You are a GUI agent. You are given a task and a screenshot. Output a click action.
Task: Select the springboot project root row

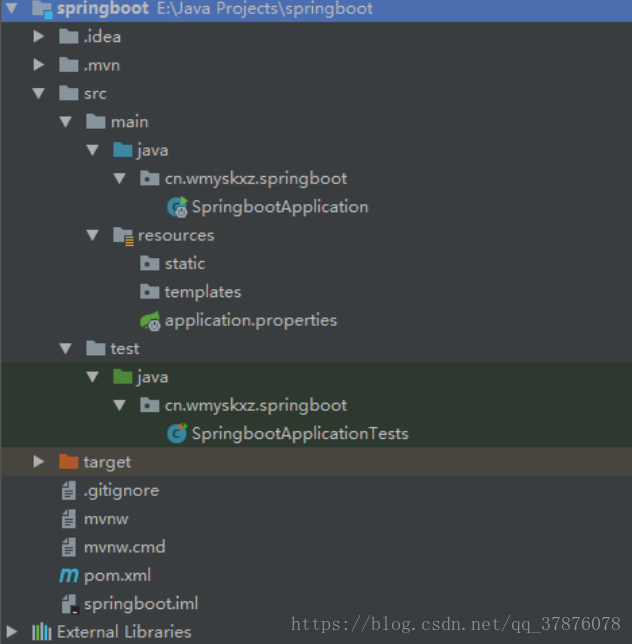tap(316, 10)
